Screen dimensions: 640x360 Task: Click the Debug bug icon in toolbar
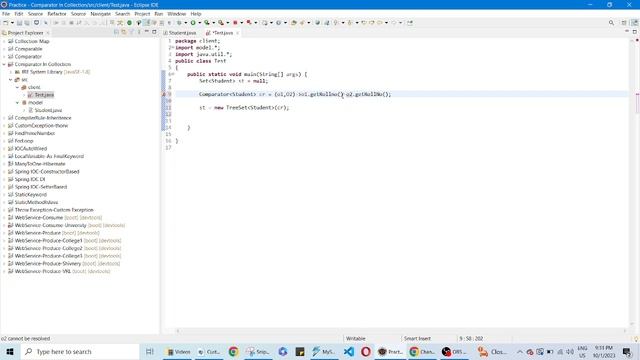(x=179, y=23)
